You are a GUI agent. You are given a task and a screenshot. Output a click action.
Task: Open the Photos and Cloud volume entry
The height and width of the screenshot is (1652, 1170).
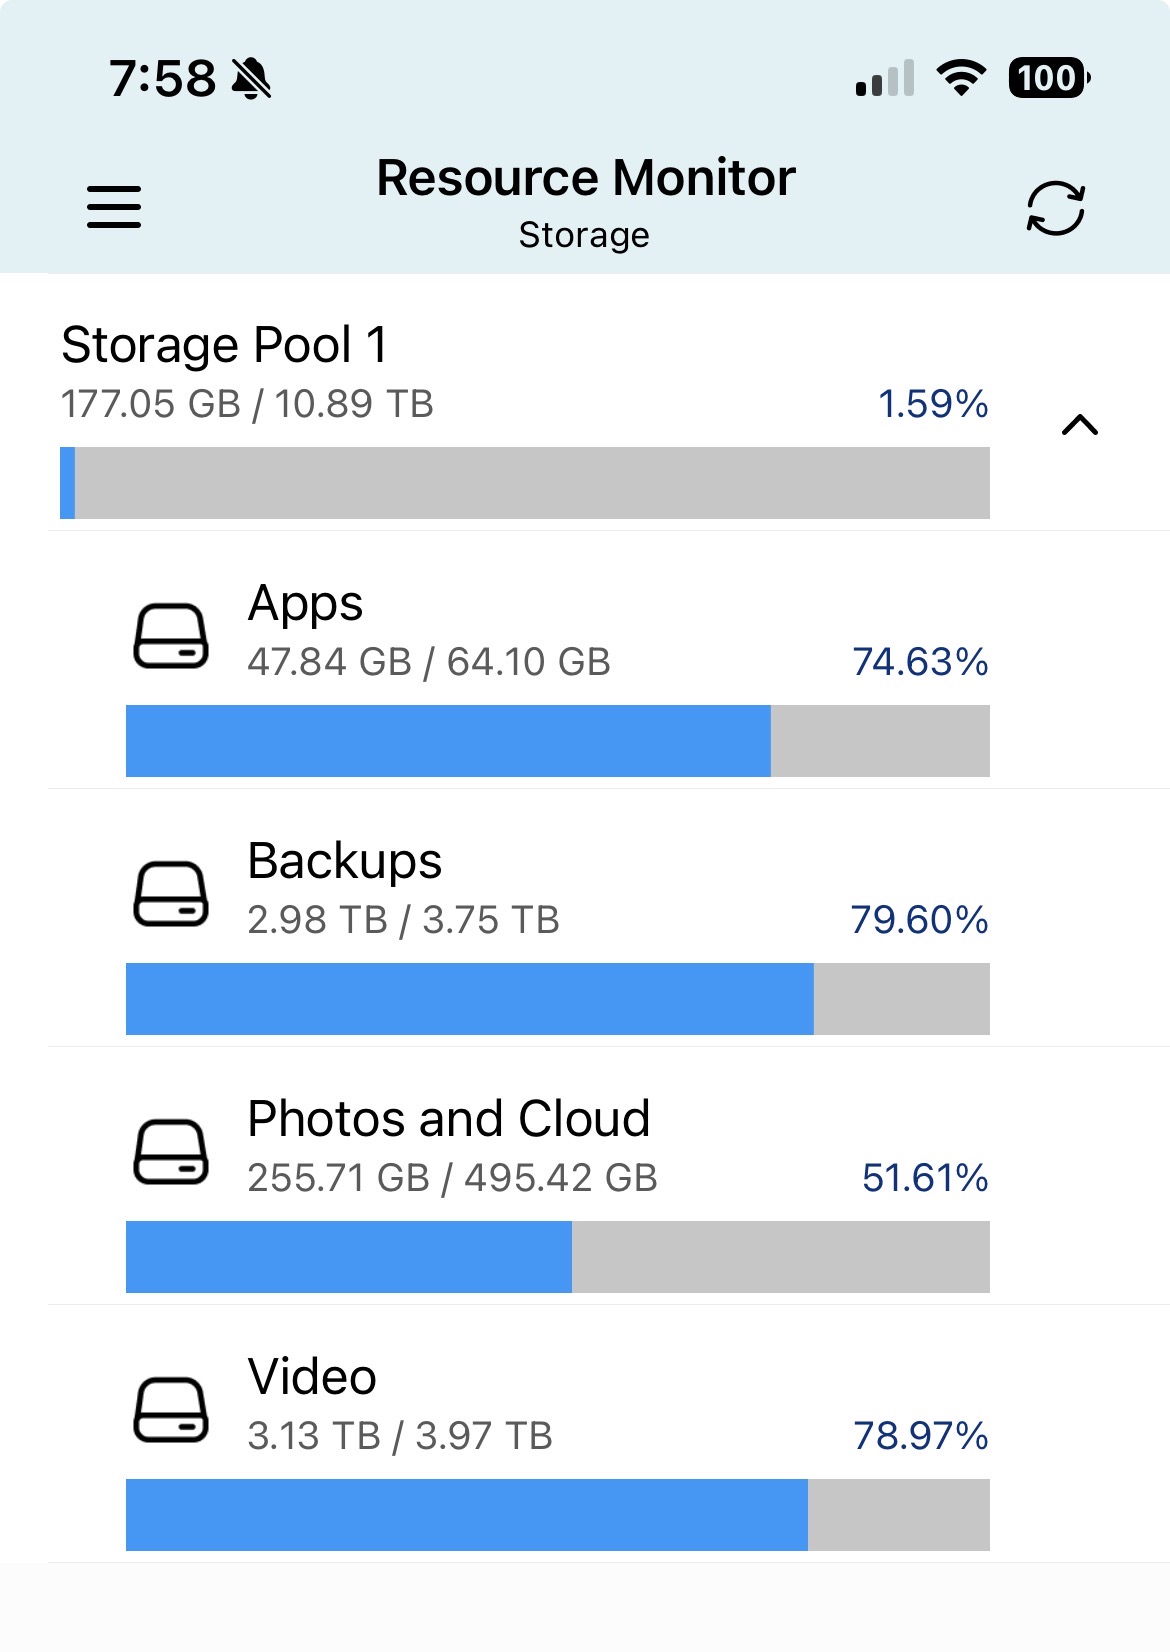[609, 1176]
